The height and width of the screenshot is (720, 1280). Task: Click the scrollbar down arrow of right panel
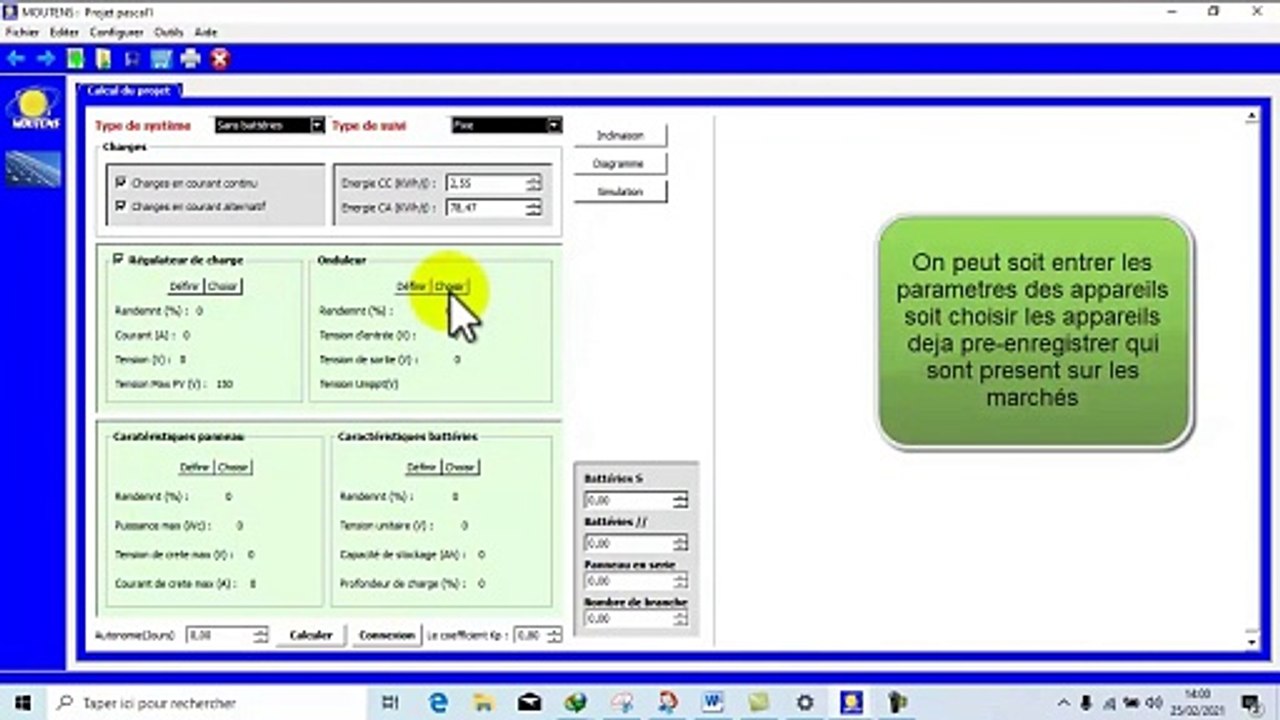coord(1251,641)
